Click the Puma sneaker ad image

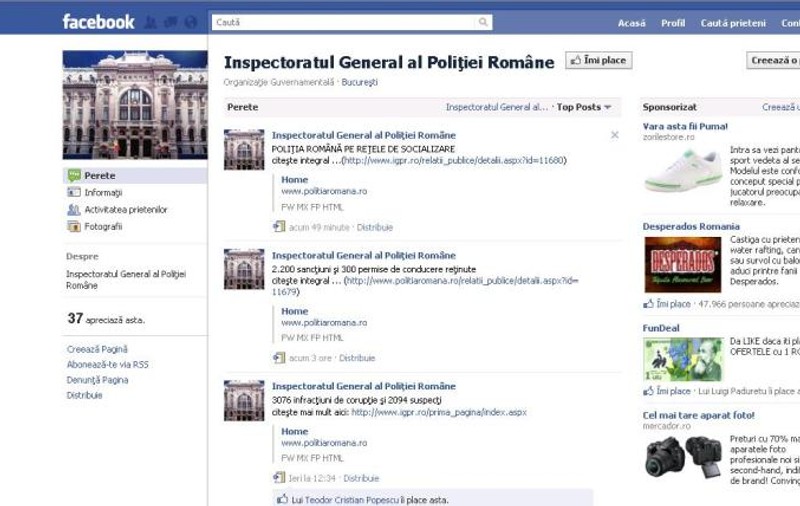[683, 171]
